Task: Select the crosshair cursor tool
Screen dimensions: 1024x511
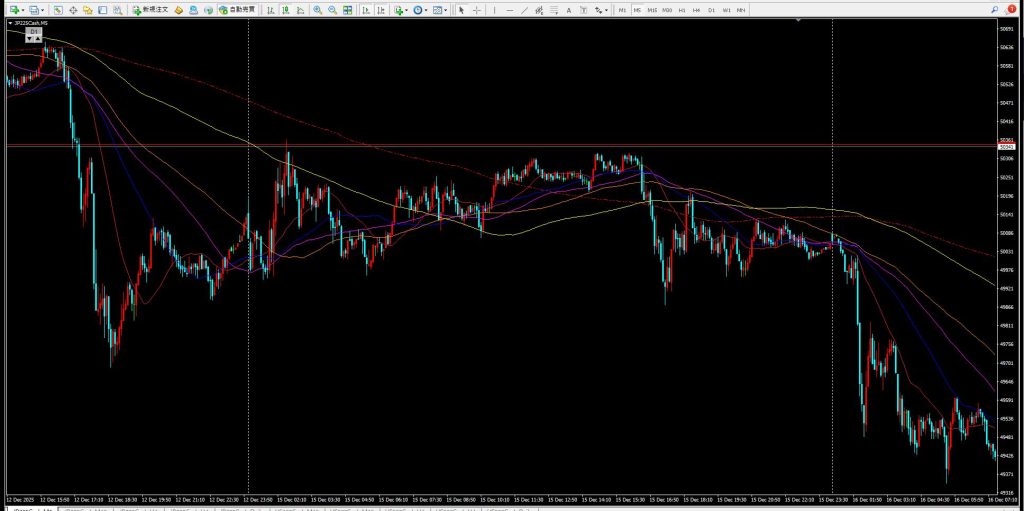Action: tap(476, 10)
